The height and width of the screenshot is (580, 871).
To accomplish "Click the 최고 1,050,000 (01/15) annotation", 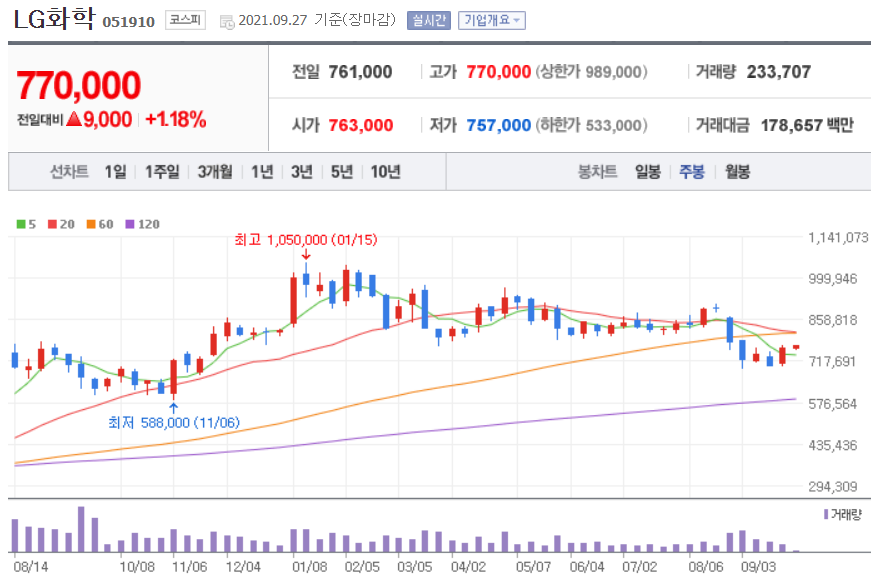I will 306,239.
